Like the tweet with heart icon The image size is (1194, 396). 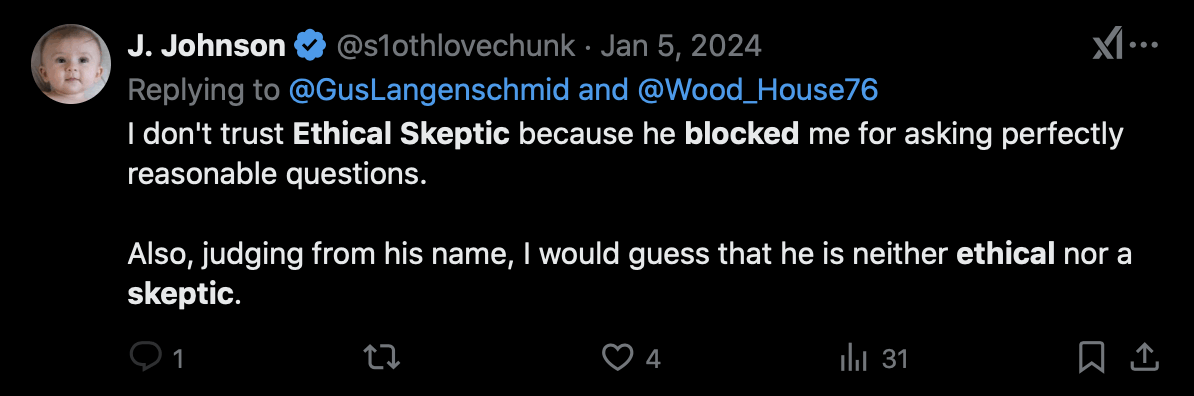(x=618, y=357)
